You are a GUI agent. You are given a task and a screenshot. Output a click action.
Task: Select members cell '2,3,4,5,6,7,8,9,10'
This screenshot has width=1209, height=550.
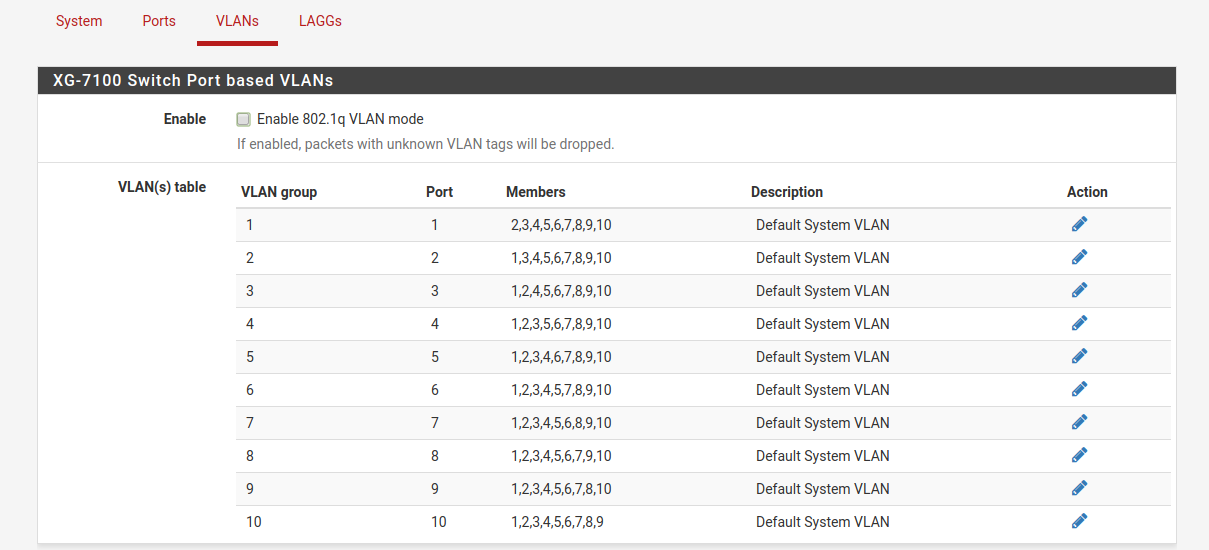tap(561, 225)
